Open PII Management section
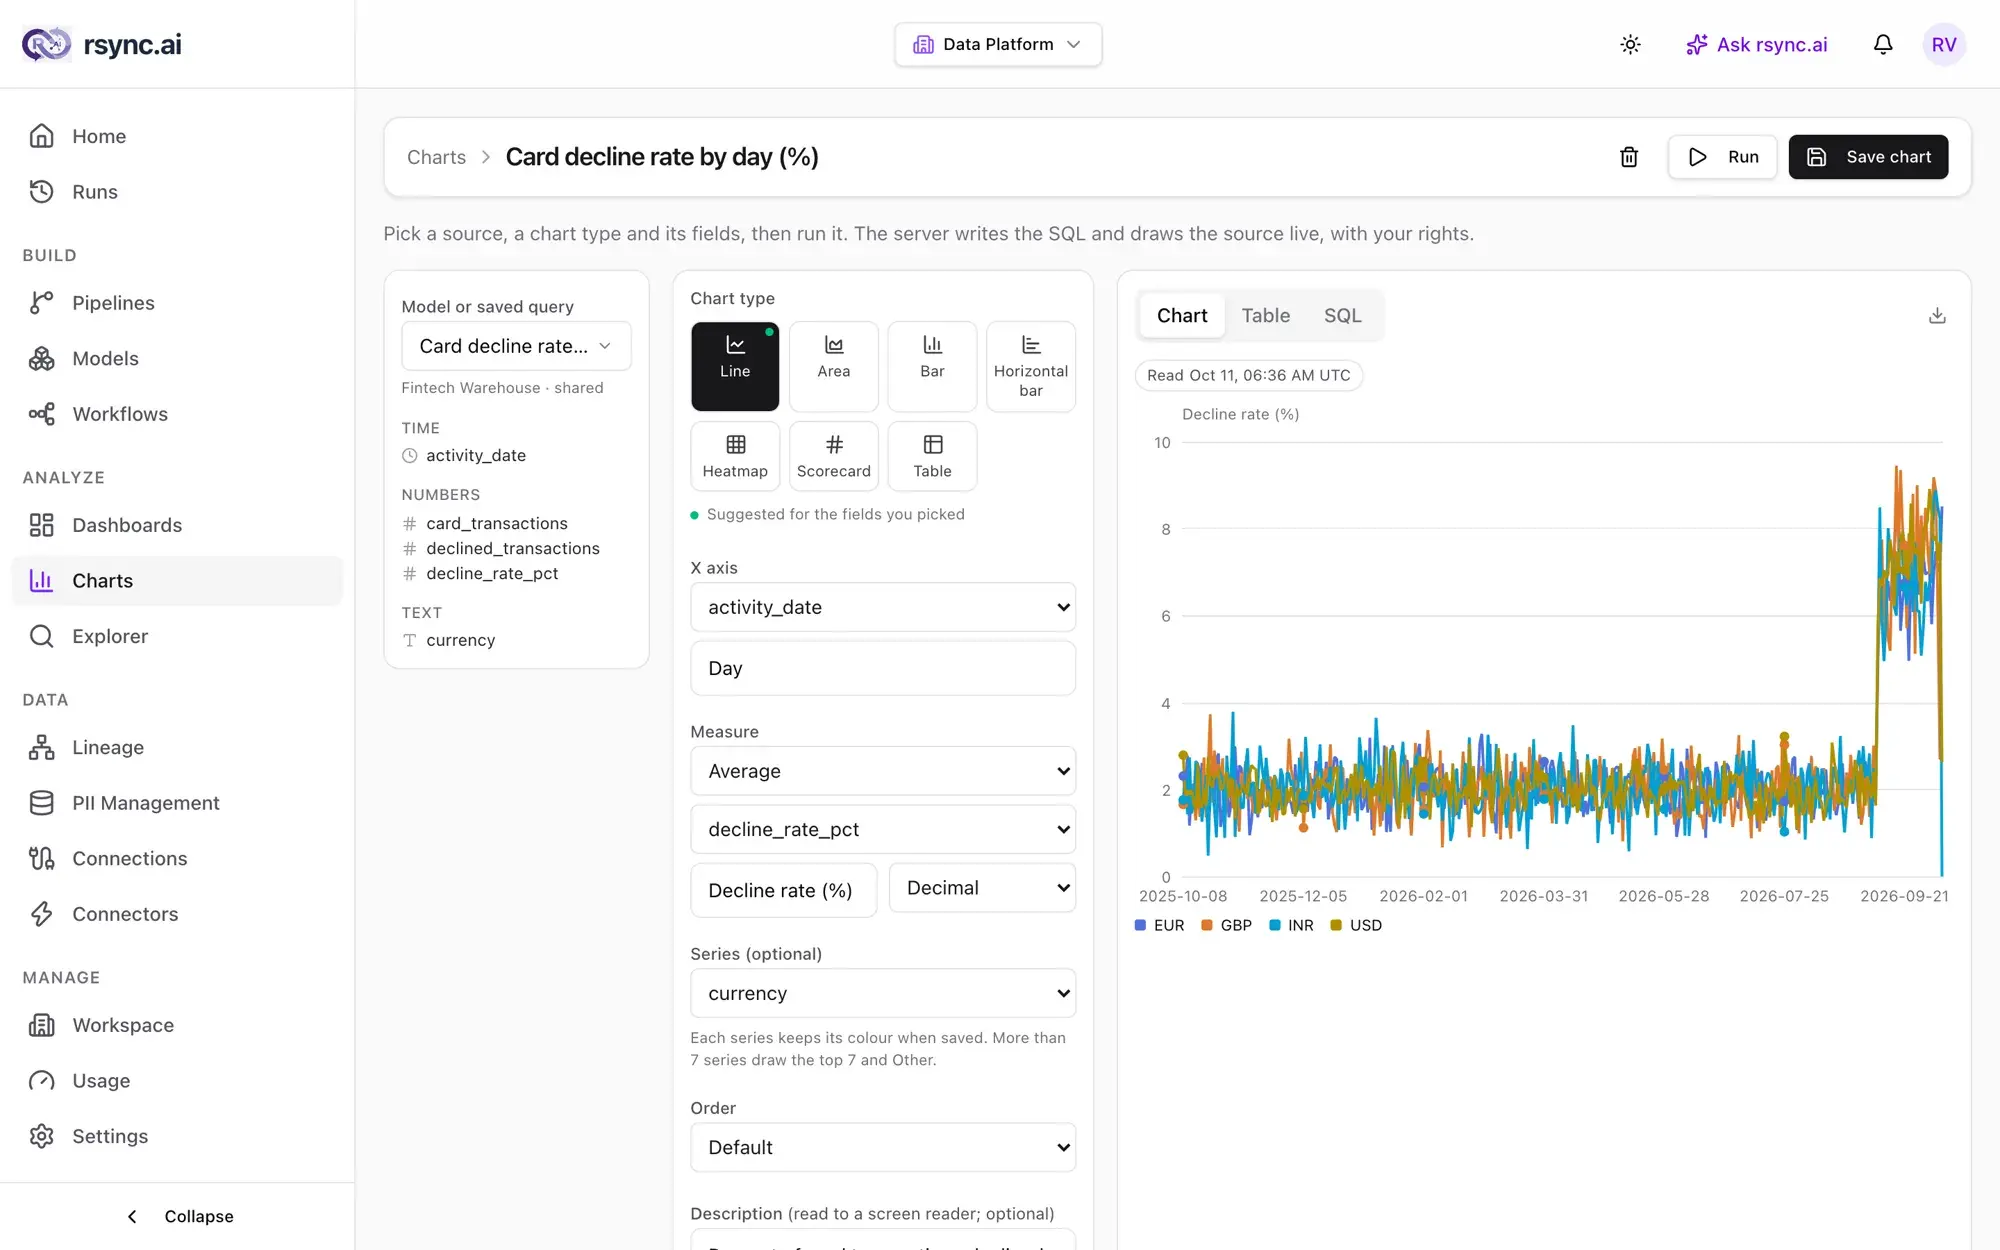 tap(178, 803)
